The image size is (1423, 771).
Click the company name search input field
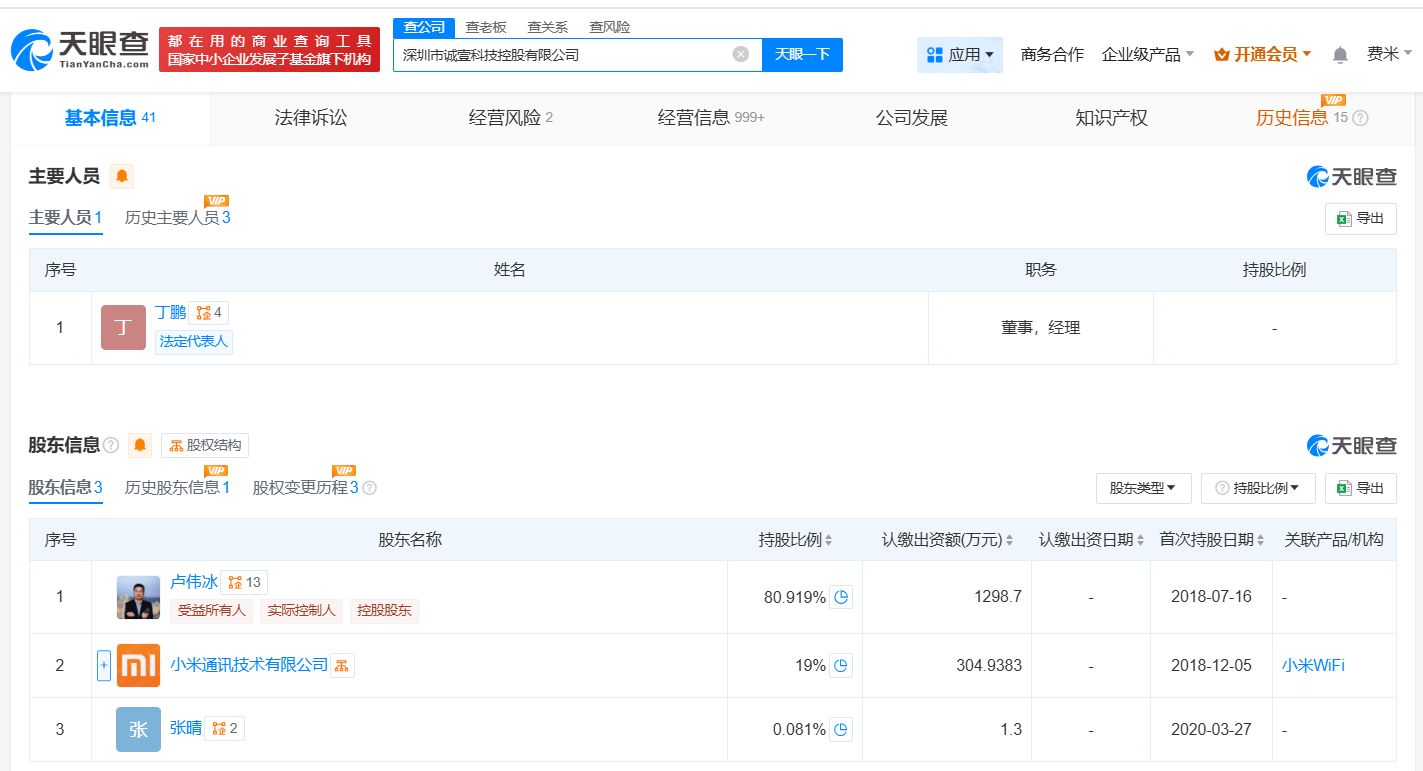click(x=563, y=55)
